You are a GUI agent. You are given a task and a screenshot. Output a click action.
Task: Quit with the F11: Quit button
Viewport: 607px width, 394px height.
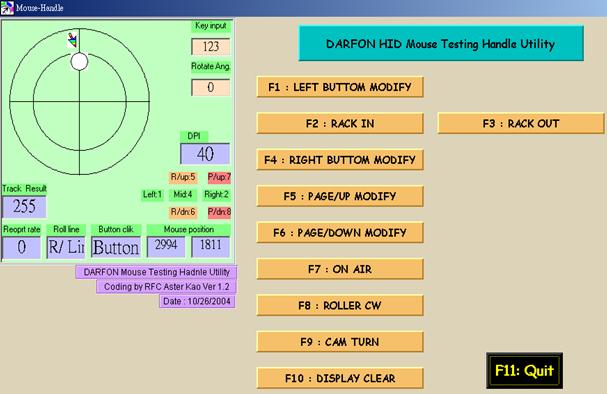pos(525,371)
